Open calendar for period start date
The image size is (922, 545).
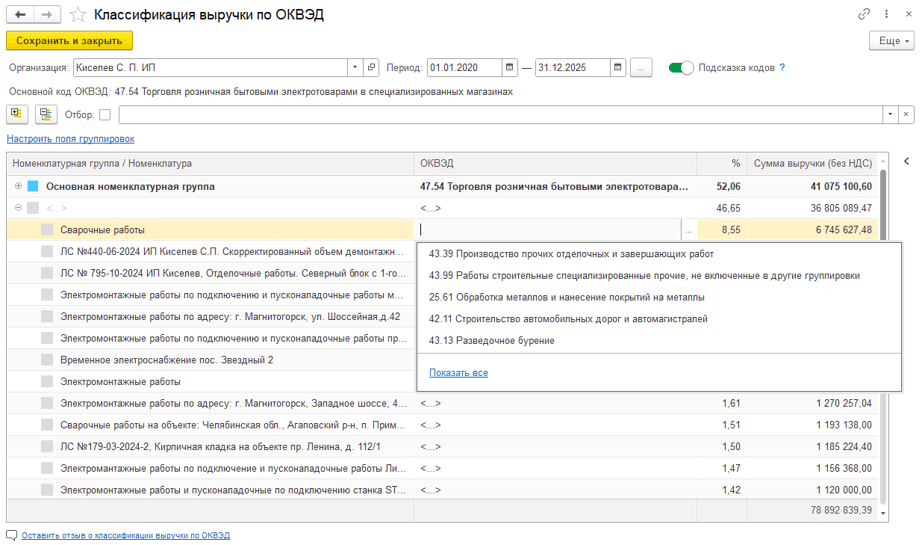511,68
